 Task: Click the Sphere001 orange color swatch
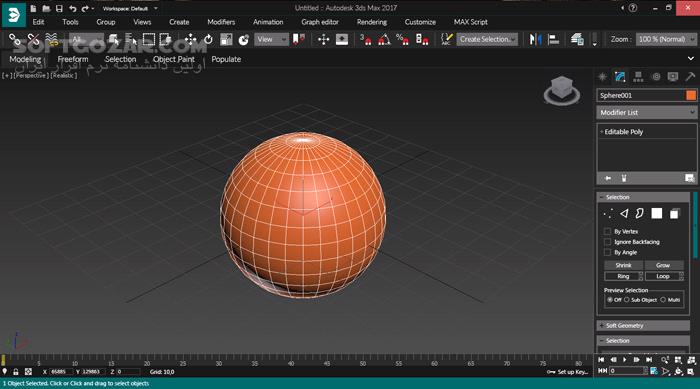(x=691, y=95)
